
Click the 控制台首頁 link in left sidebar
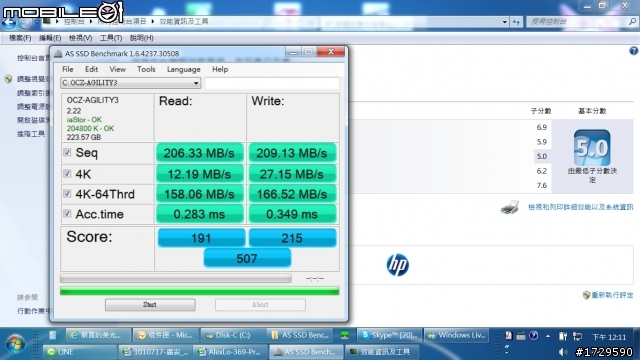click(33, 58)
